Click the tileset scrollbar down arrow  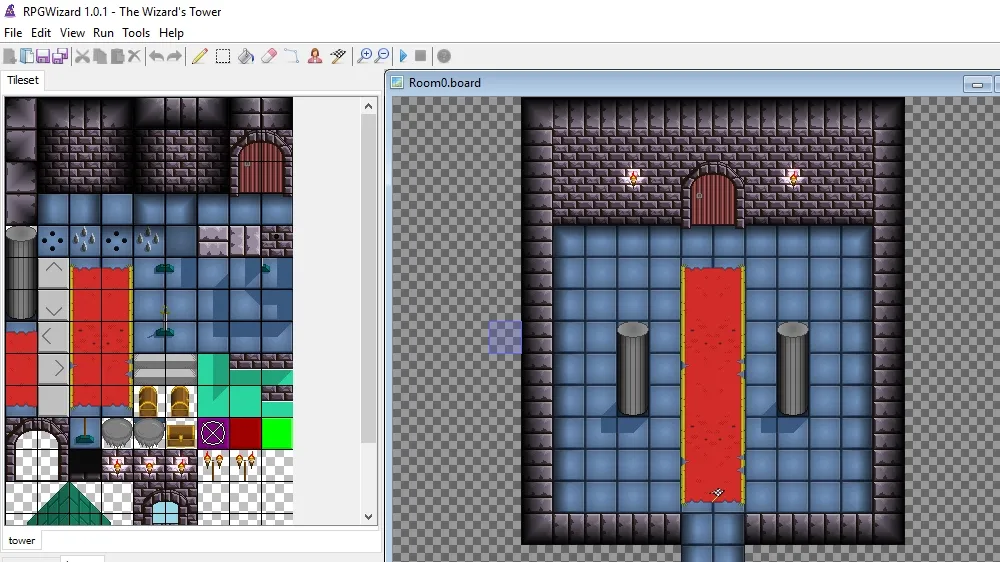(x=369, y=517)
